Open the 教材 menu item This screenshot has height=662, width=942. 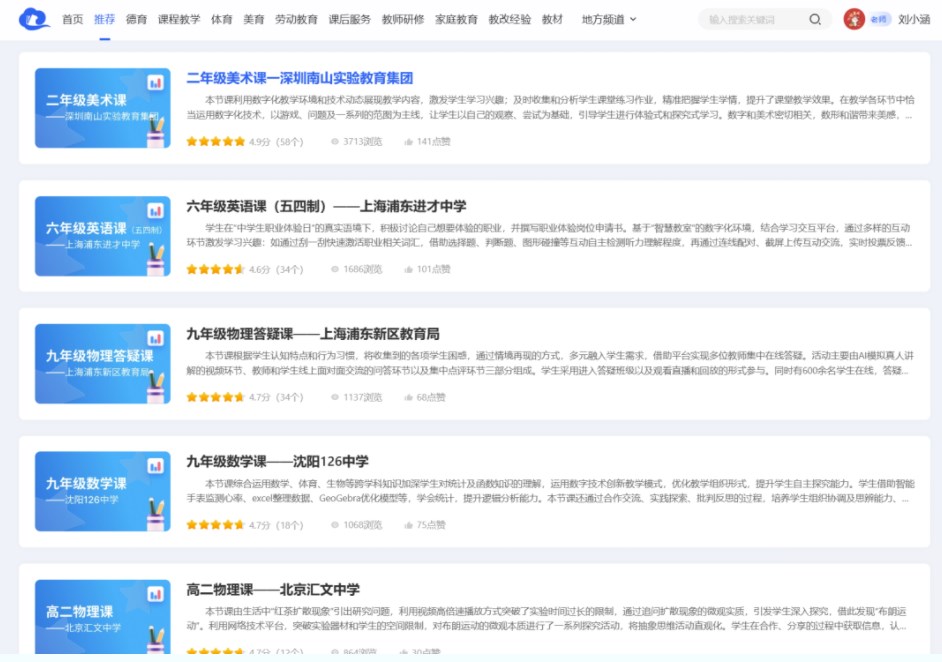552,19
